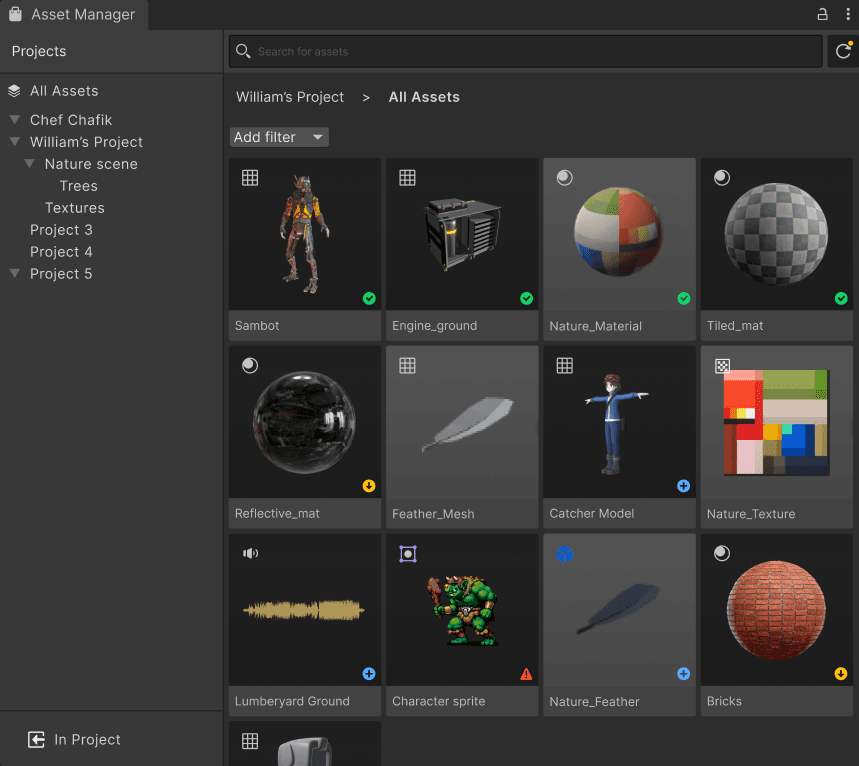Screen dimensions: 859x766
Task: Click the unlock padlock icon in the top bar
Action: [822, 14]
